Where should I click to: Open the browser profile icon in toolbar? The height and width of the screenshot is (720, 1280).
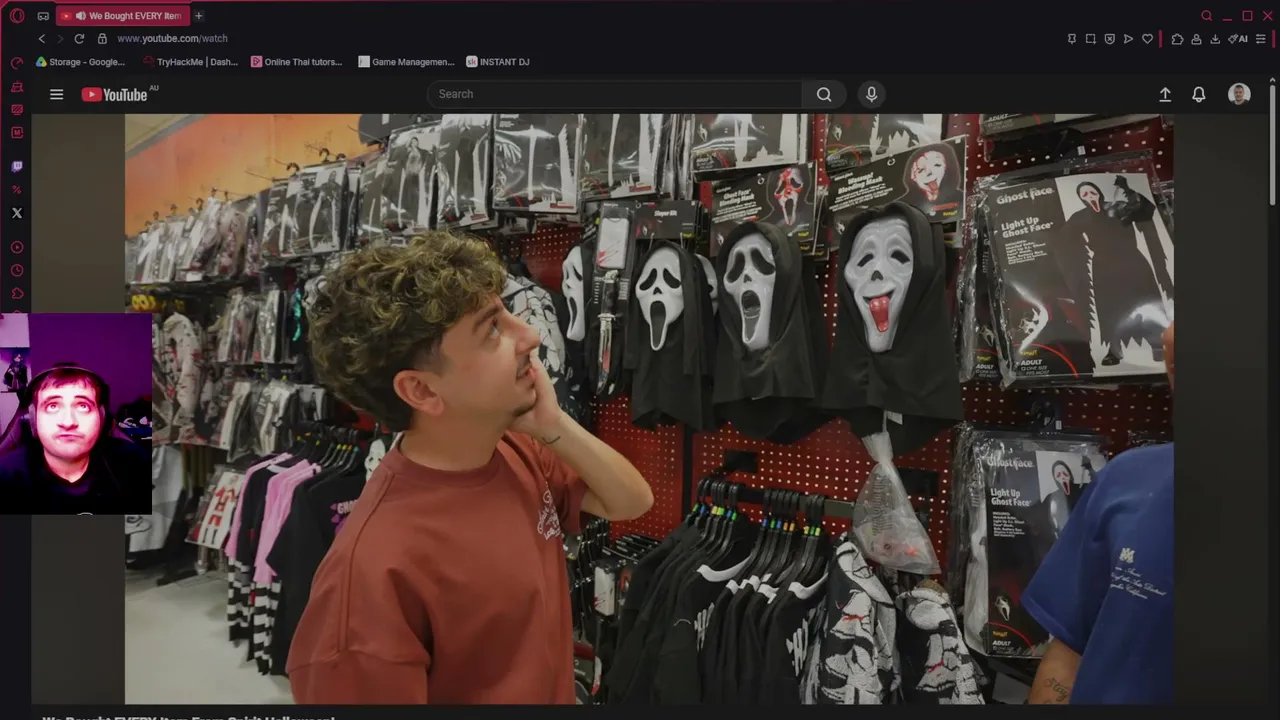(1196, 39)
